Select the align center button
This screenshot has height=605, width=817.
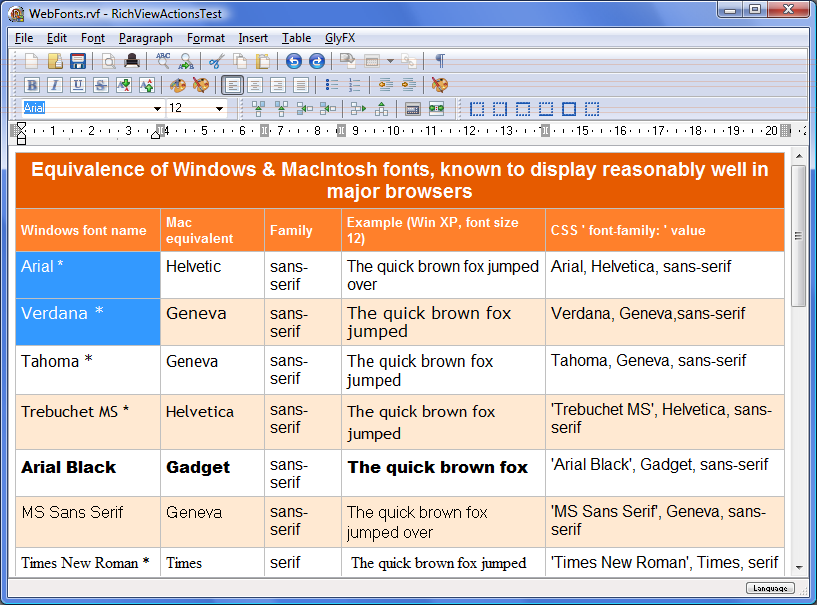[255, 85]
